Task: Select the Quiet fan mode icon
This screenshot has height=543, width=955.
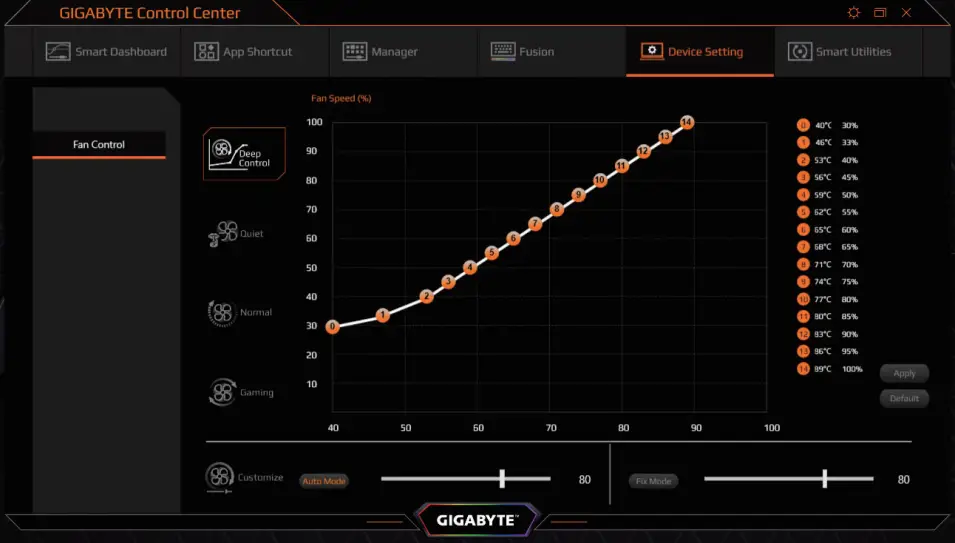Action: [236, 234]
